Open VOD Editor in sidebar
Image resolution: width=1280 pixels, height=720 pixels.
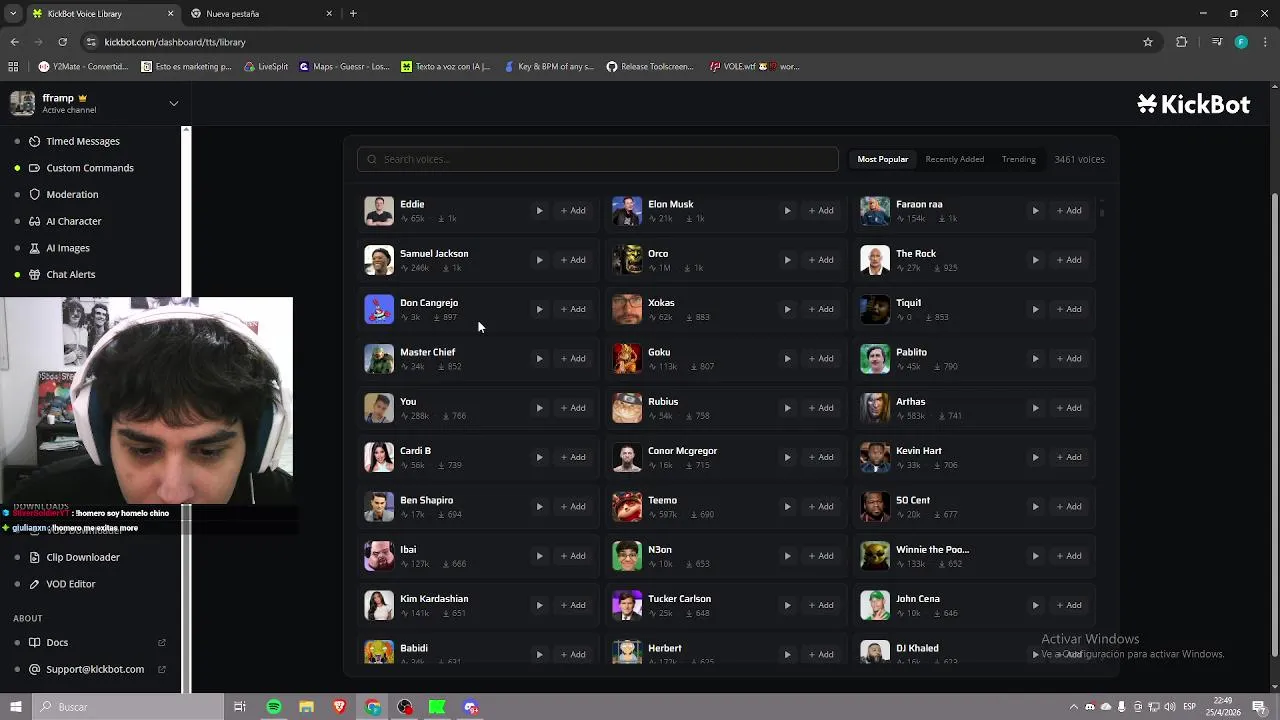(x=71, y=584)
